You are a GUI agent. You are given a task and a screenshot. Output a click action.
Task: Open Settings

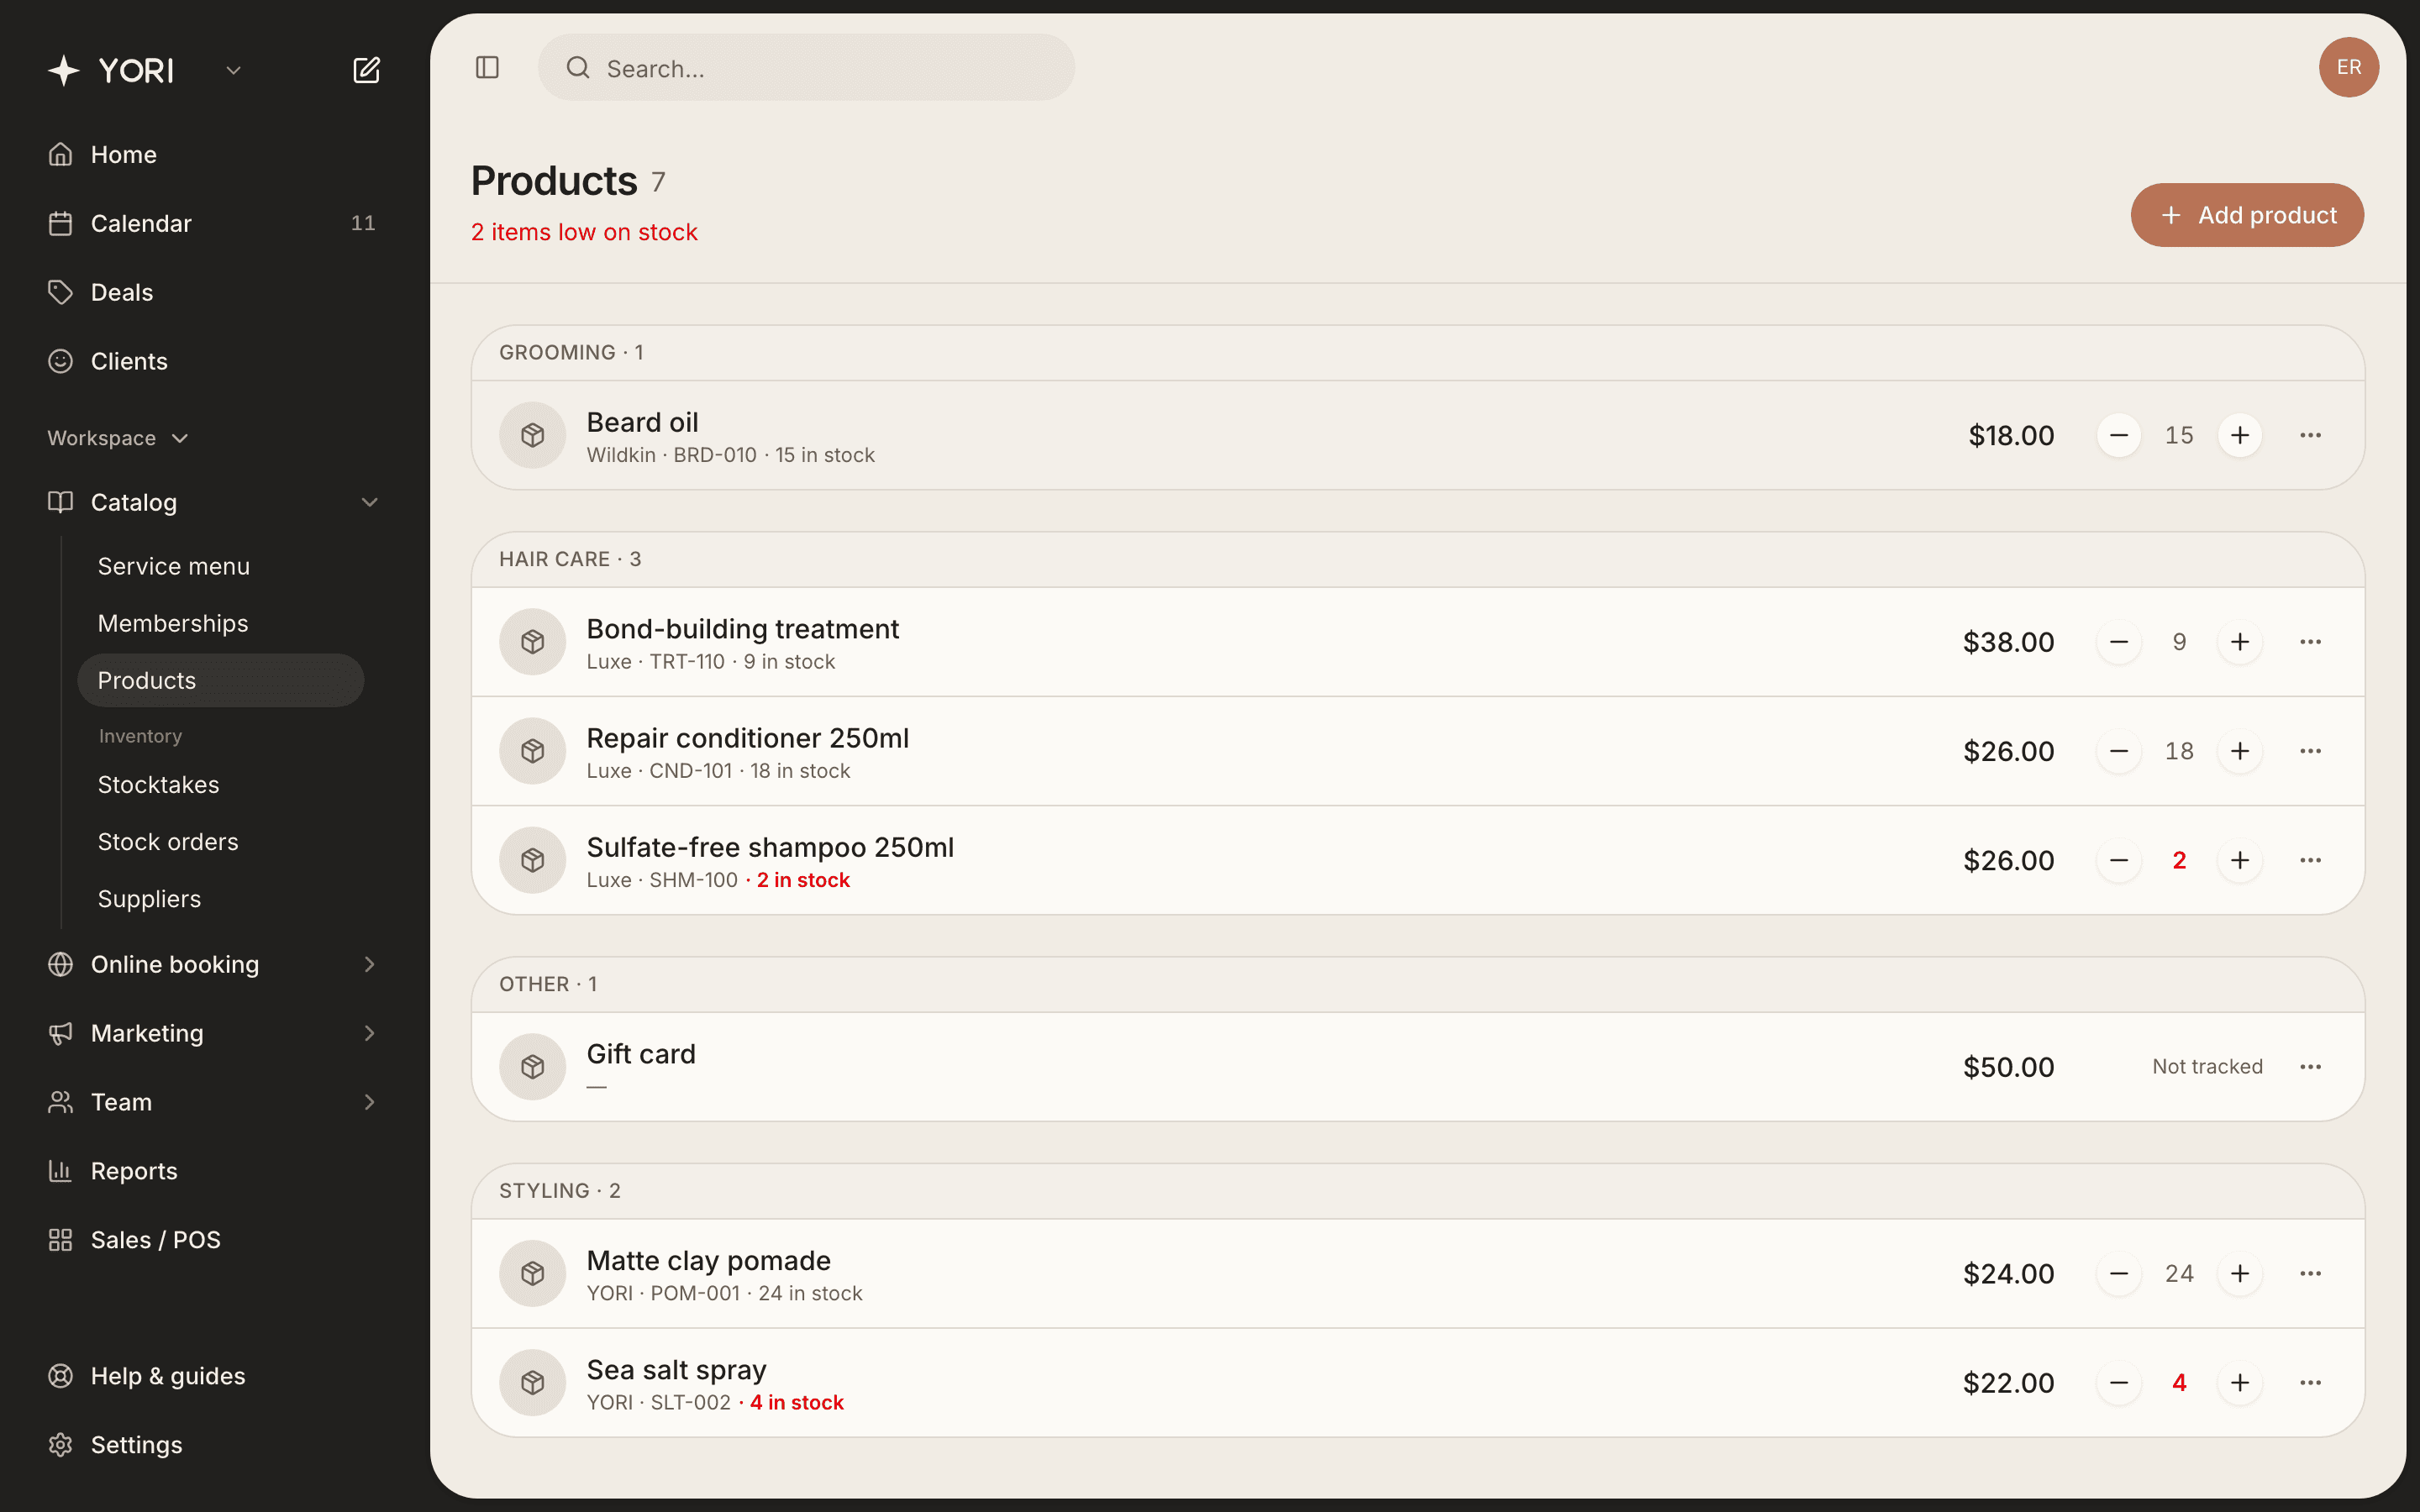click(213, 1445)
